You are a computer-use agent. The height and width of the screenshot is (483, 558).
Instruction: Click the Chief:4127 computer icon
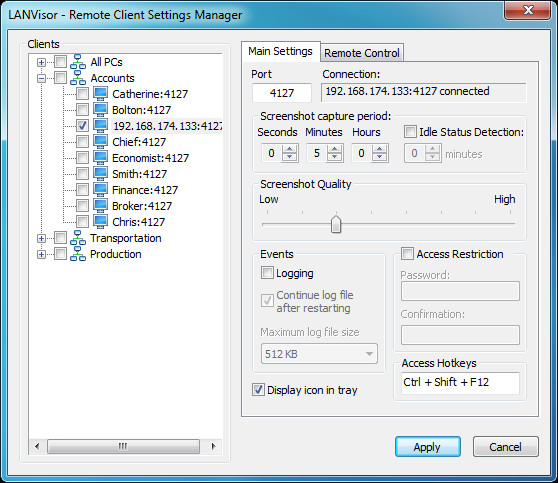(x=100, y=142)
